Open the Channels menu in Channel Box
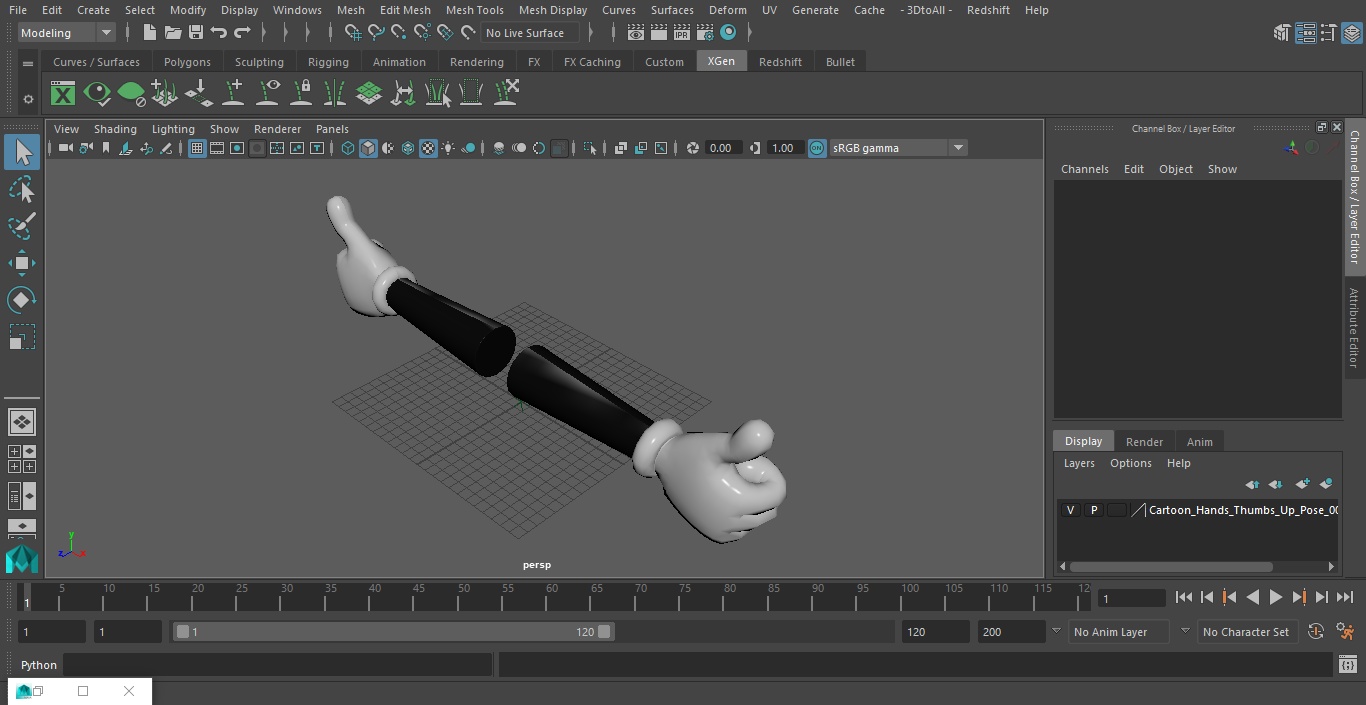The width and height of the screenshot is (1366, 705). tap(1084, 169)
